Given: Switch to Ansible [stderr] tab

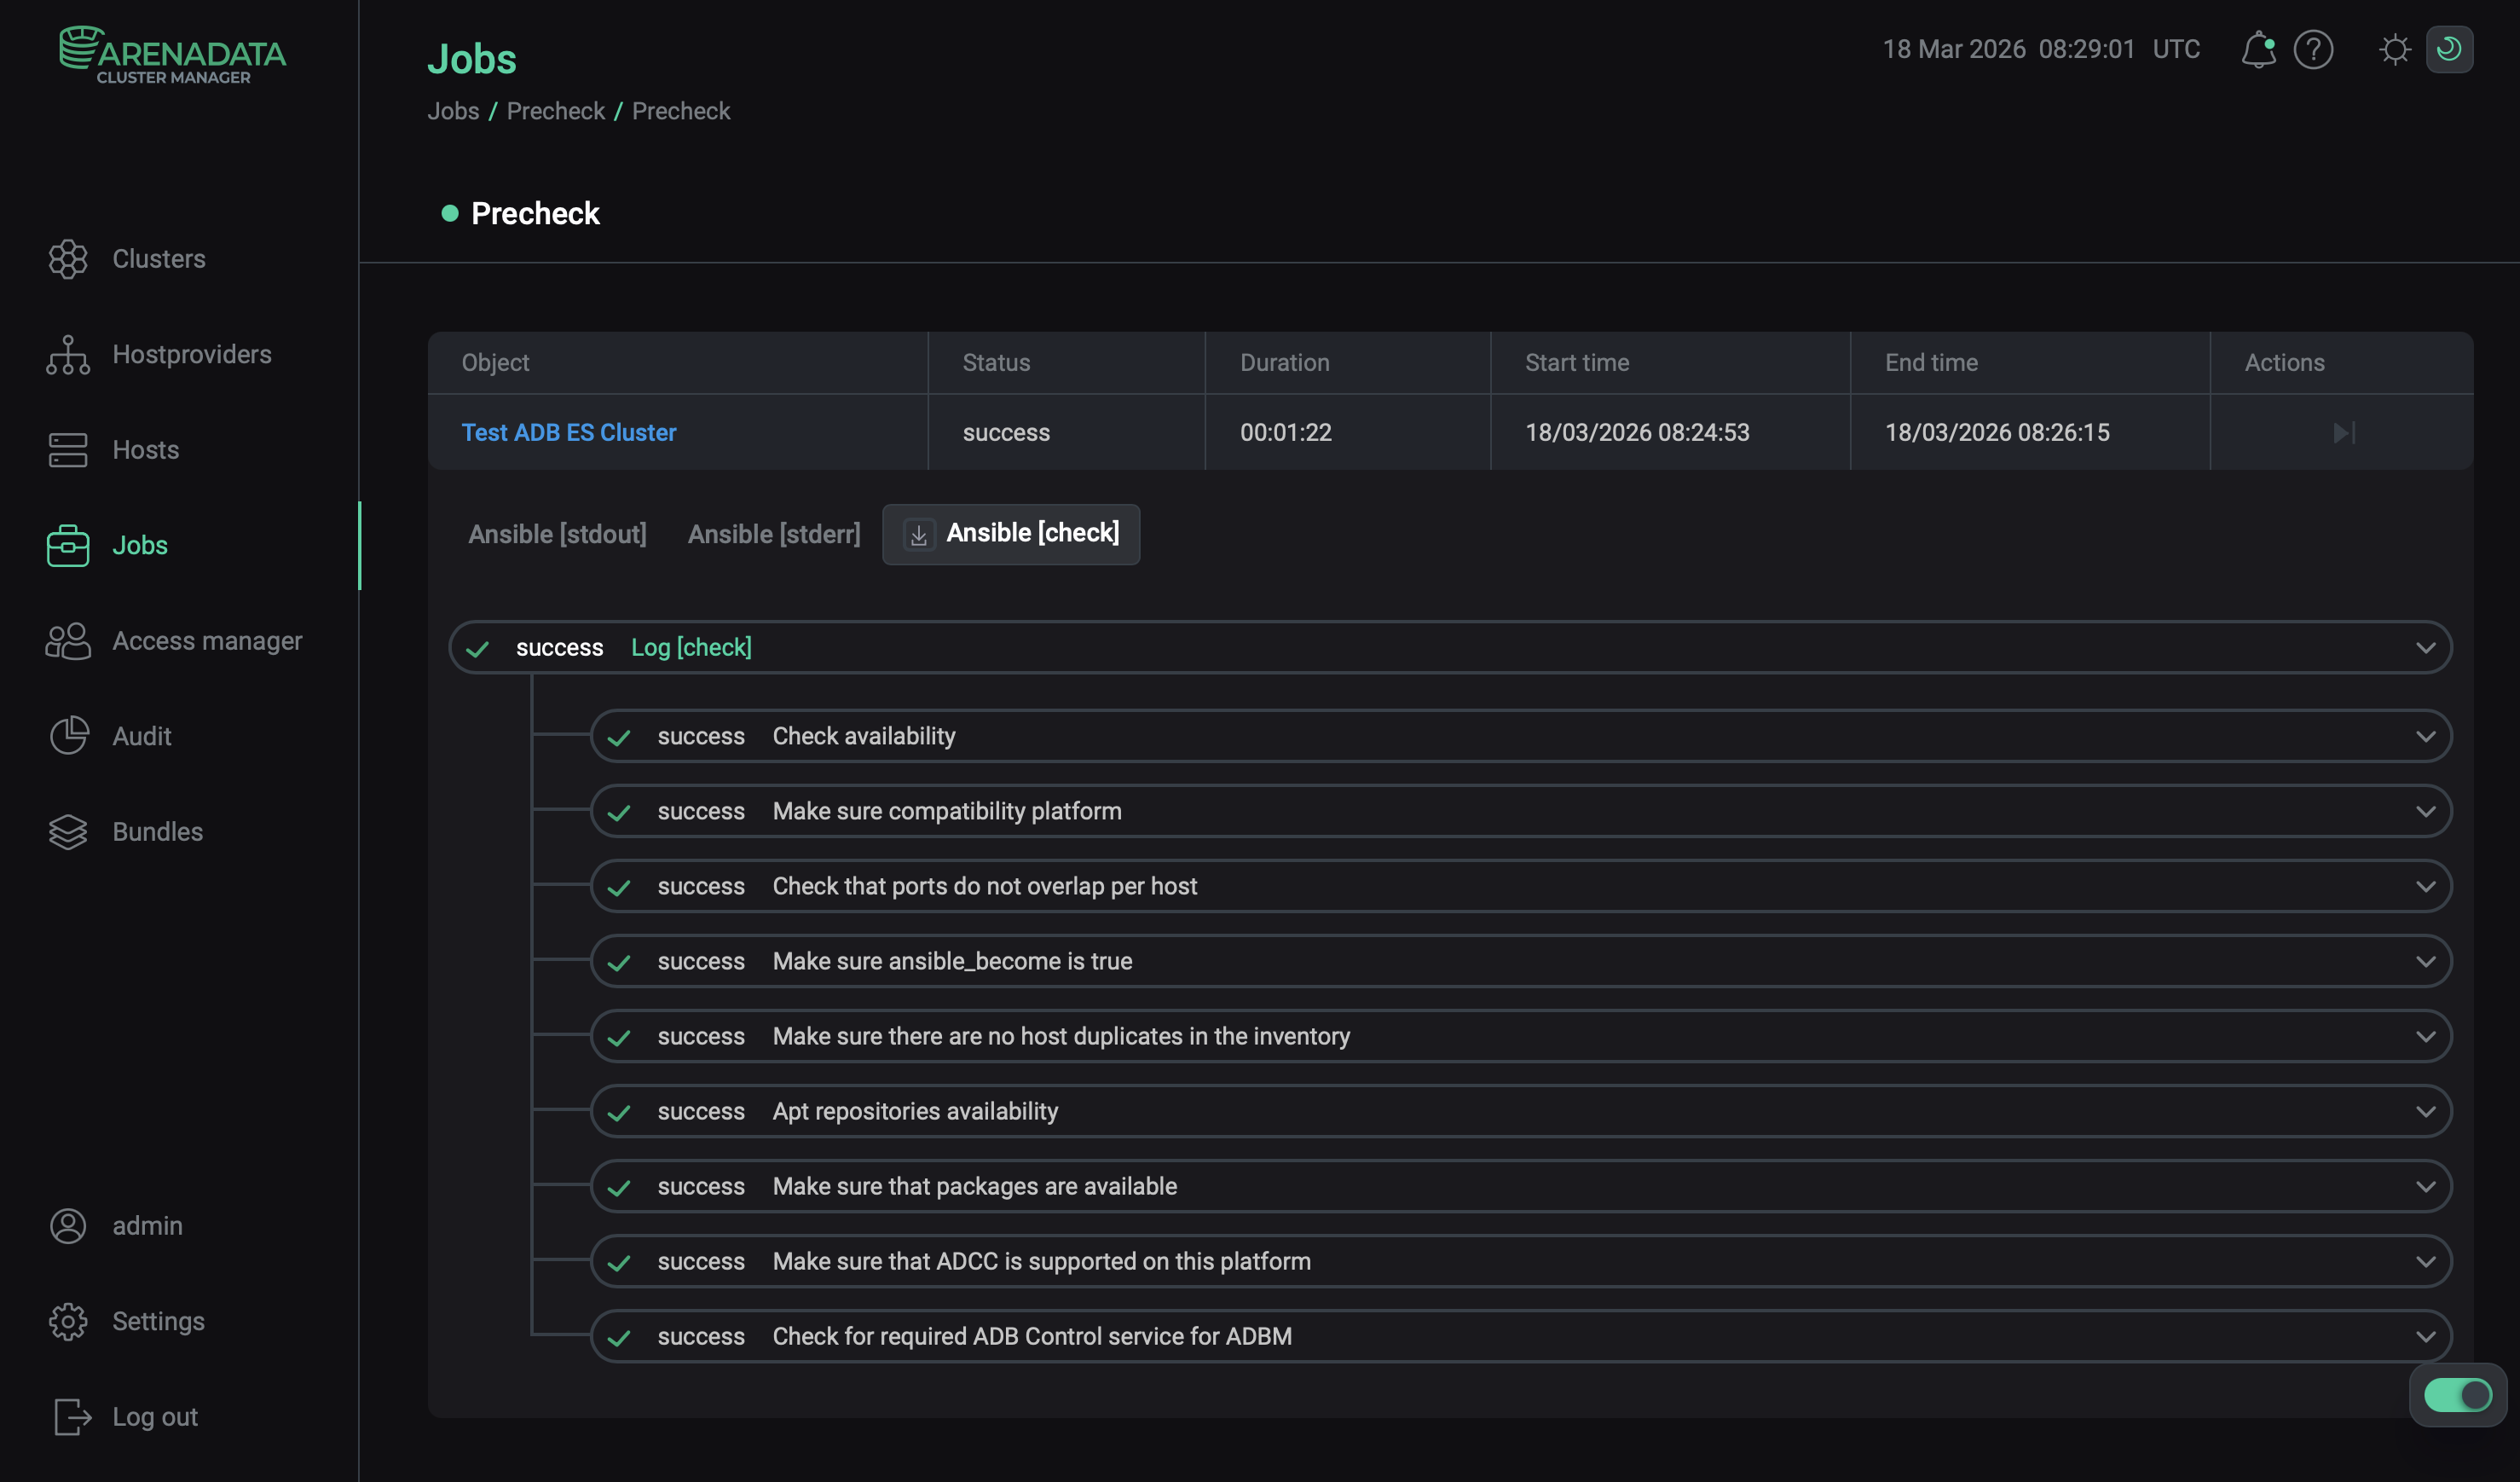Looking at the screenshot, I should tap(773, 535).
